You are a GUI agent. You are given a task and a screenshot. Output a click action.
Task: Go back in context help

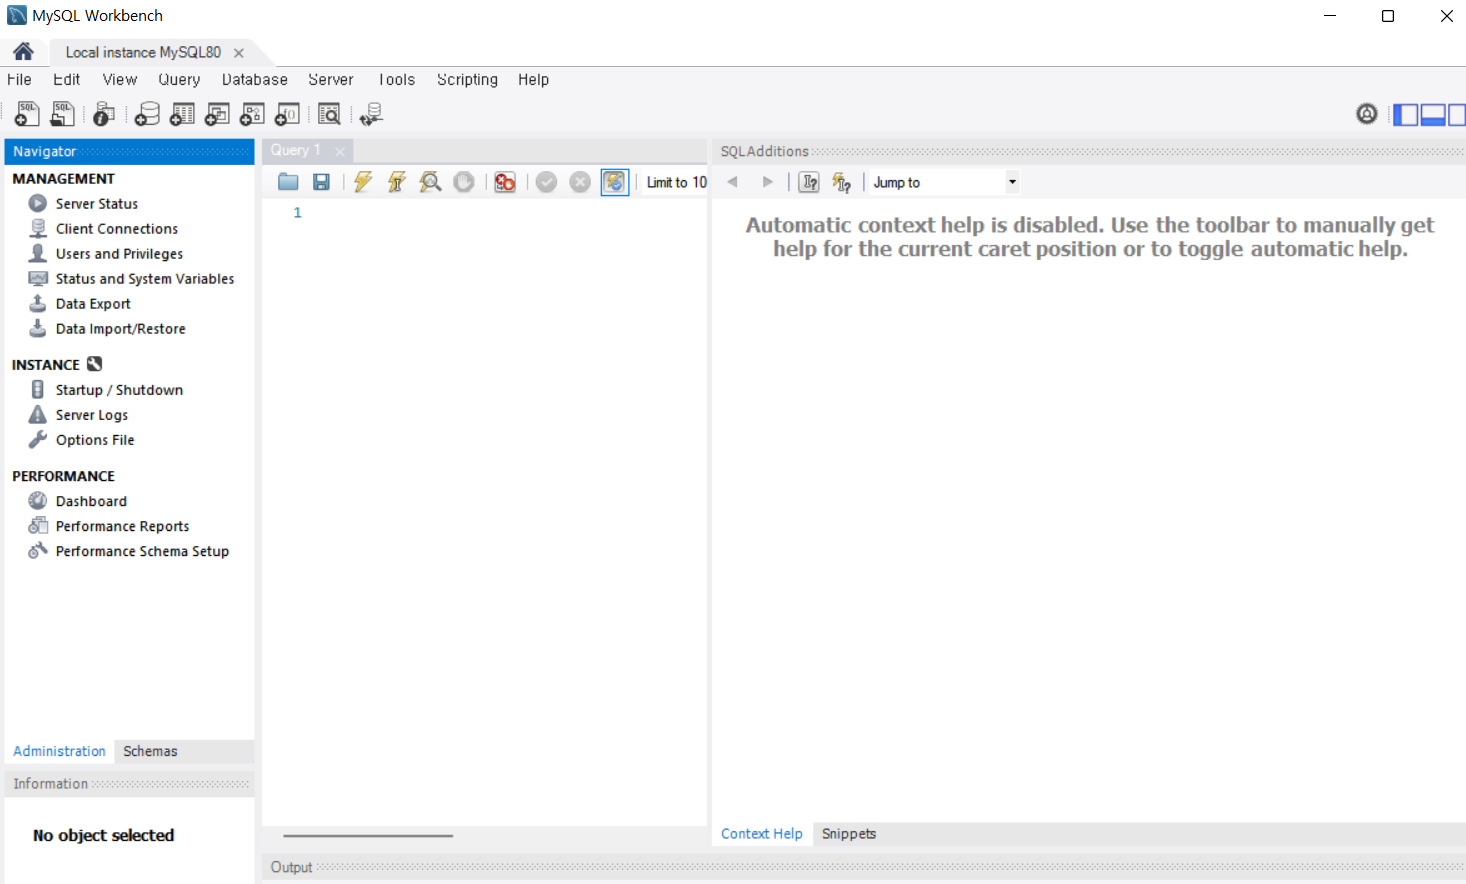pos(733,182)
